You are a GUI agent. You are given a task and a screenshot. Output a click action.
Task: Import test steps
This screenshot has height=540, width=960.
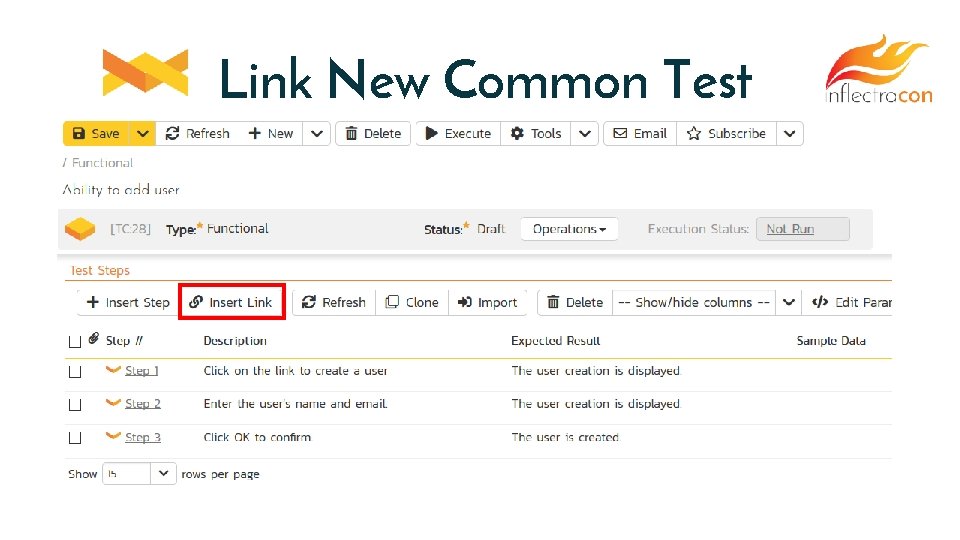pyautogui.click(x=488, y=302)
